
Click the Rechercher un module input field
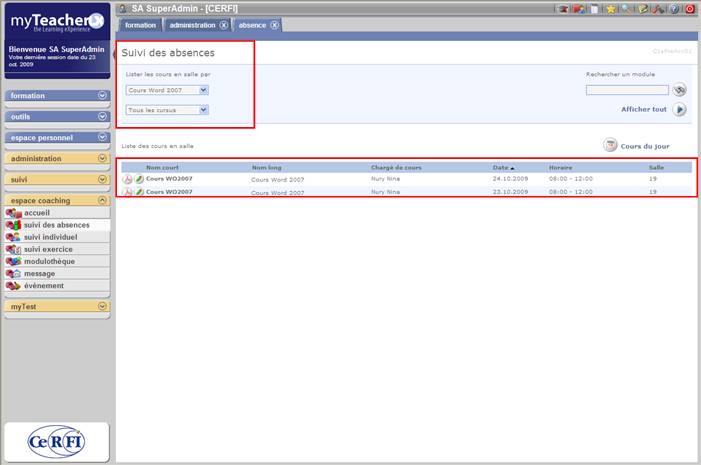(x=627, y=90)
